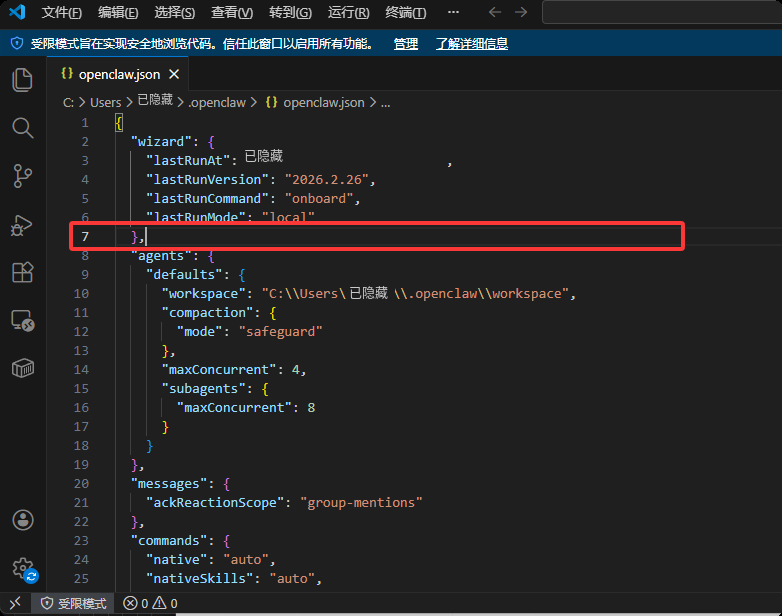Click the "wizard" key text
Screen dimensions: 782x616
point(161,142)
